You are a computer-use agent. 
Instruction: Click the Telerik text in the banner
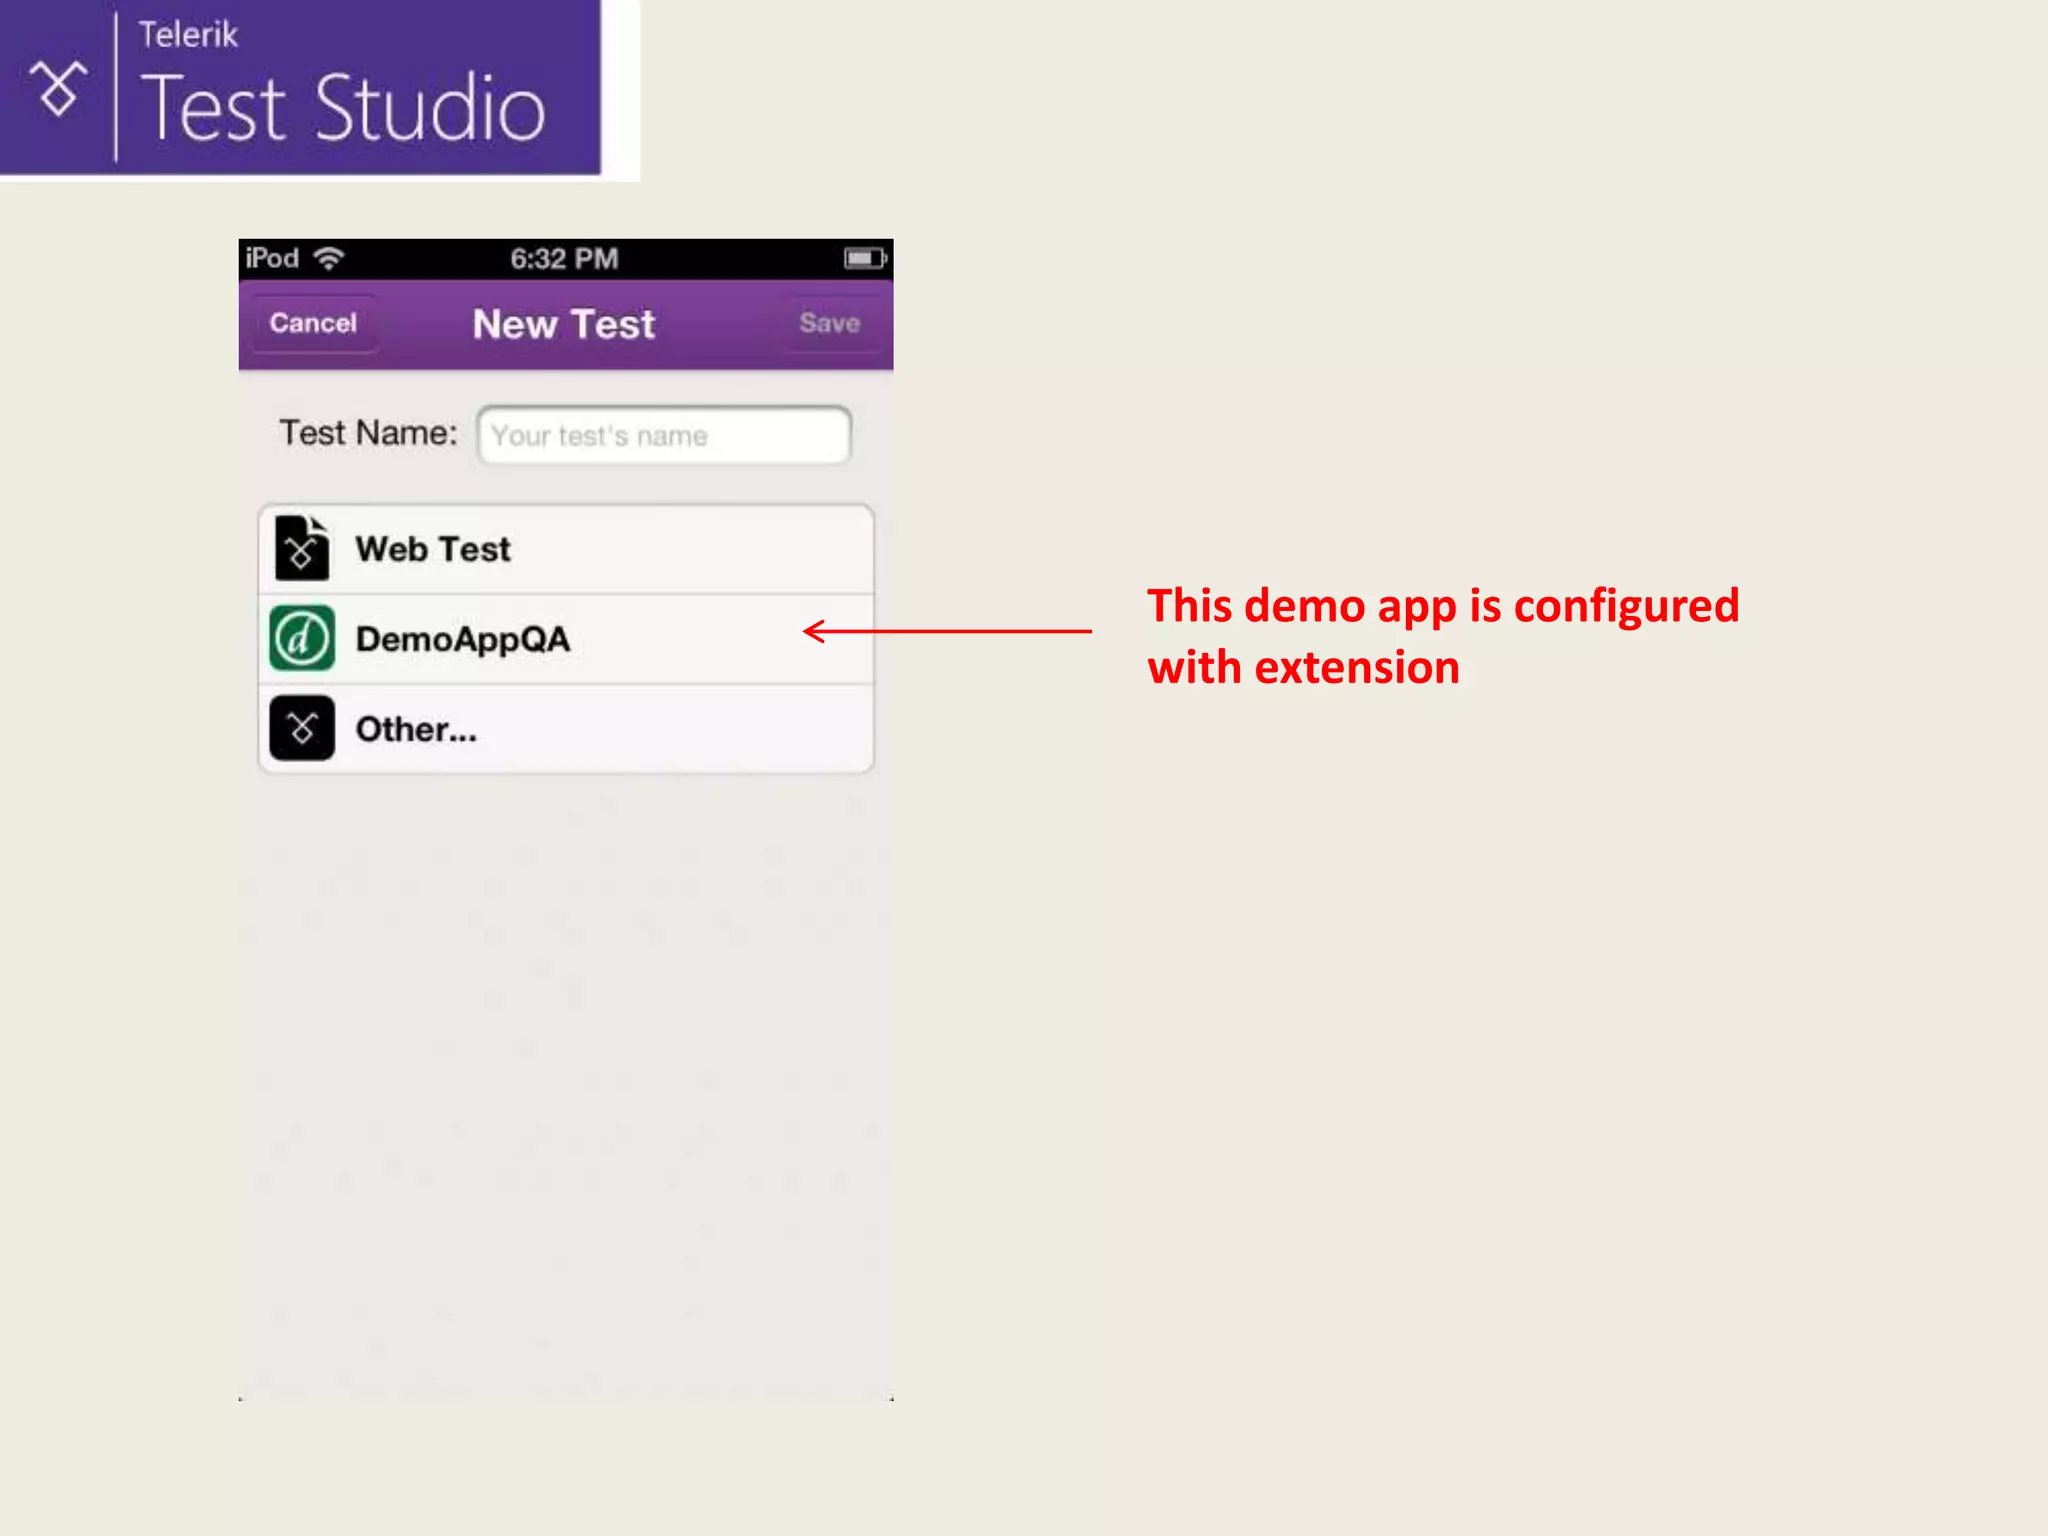coord(188,35)
